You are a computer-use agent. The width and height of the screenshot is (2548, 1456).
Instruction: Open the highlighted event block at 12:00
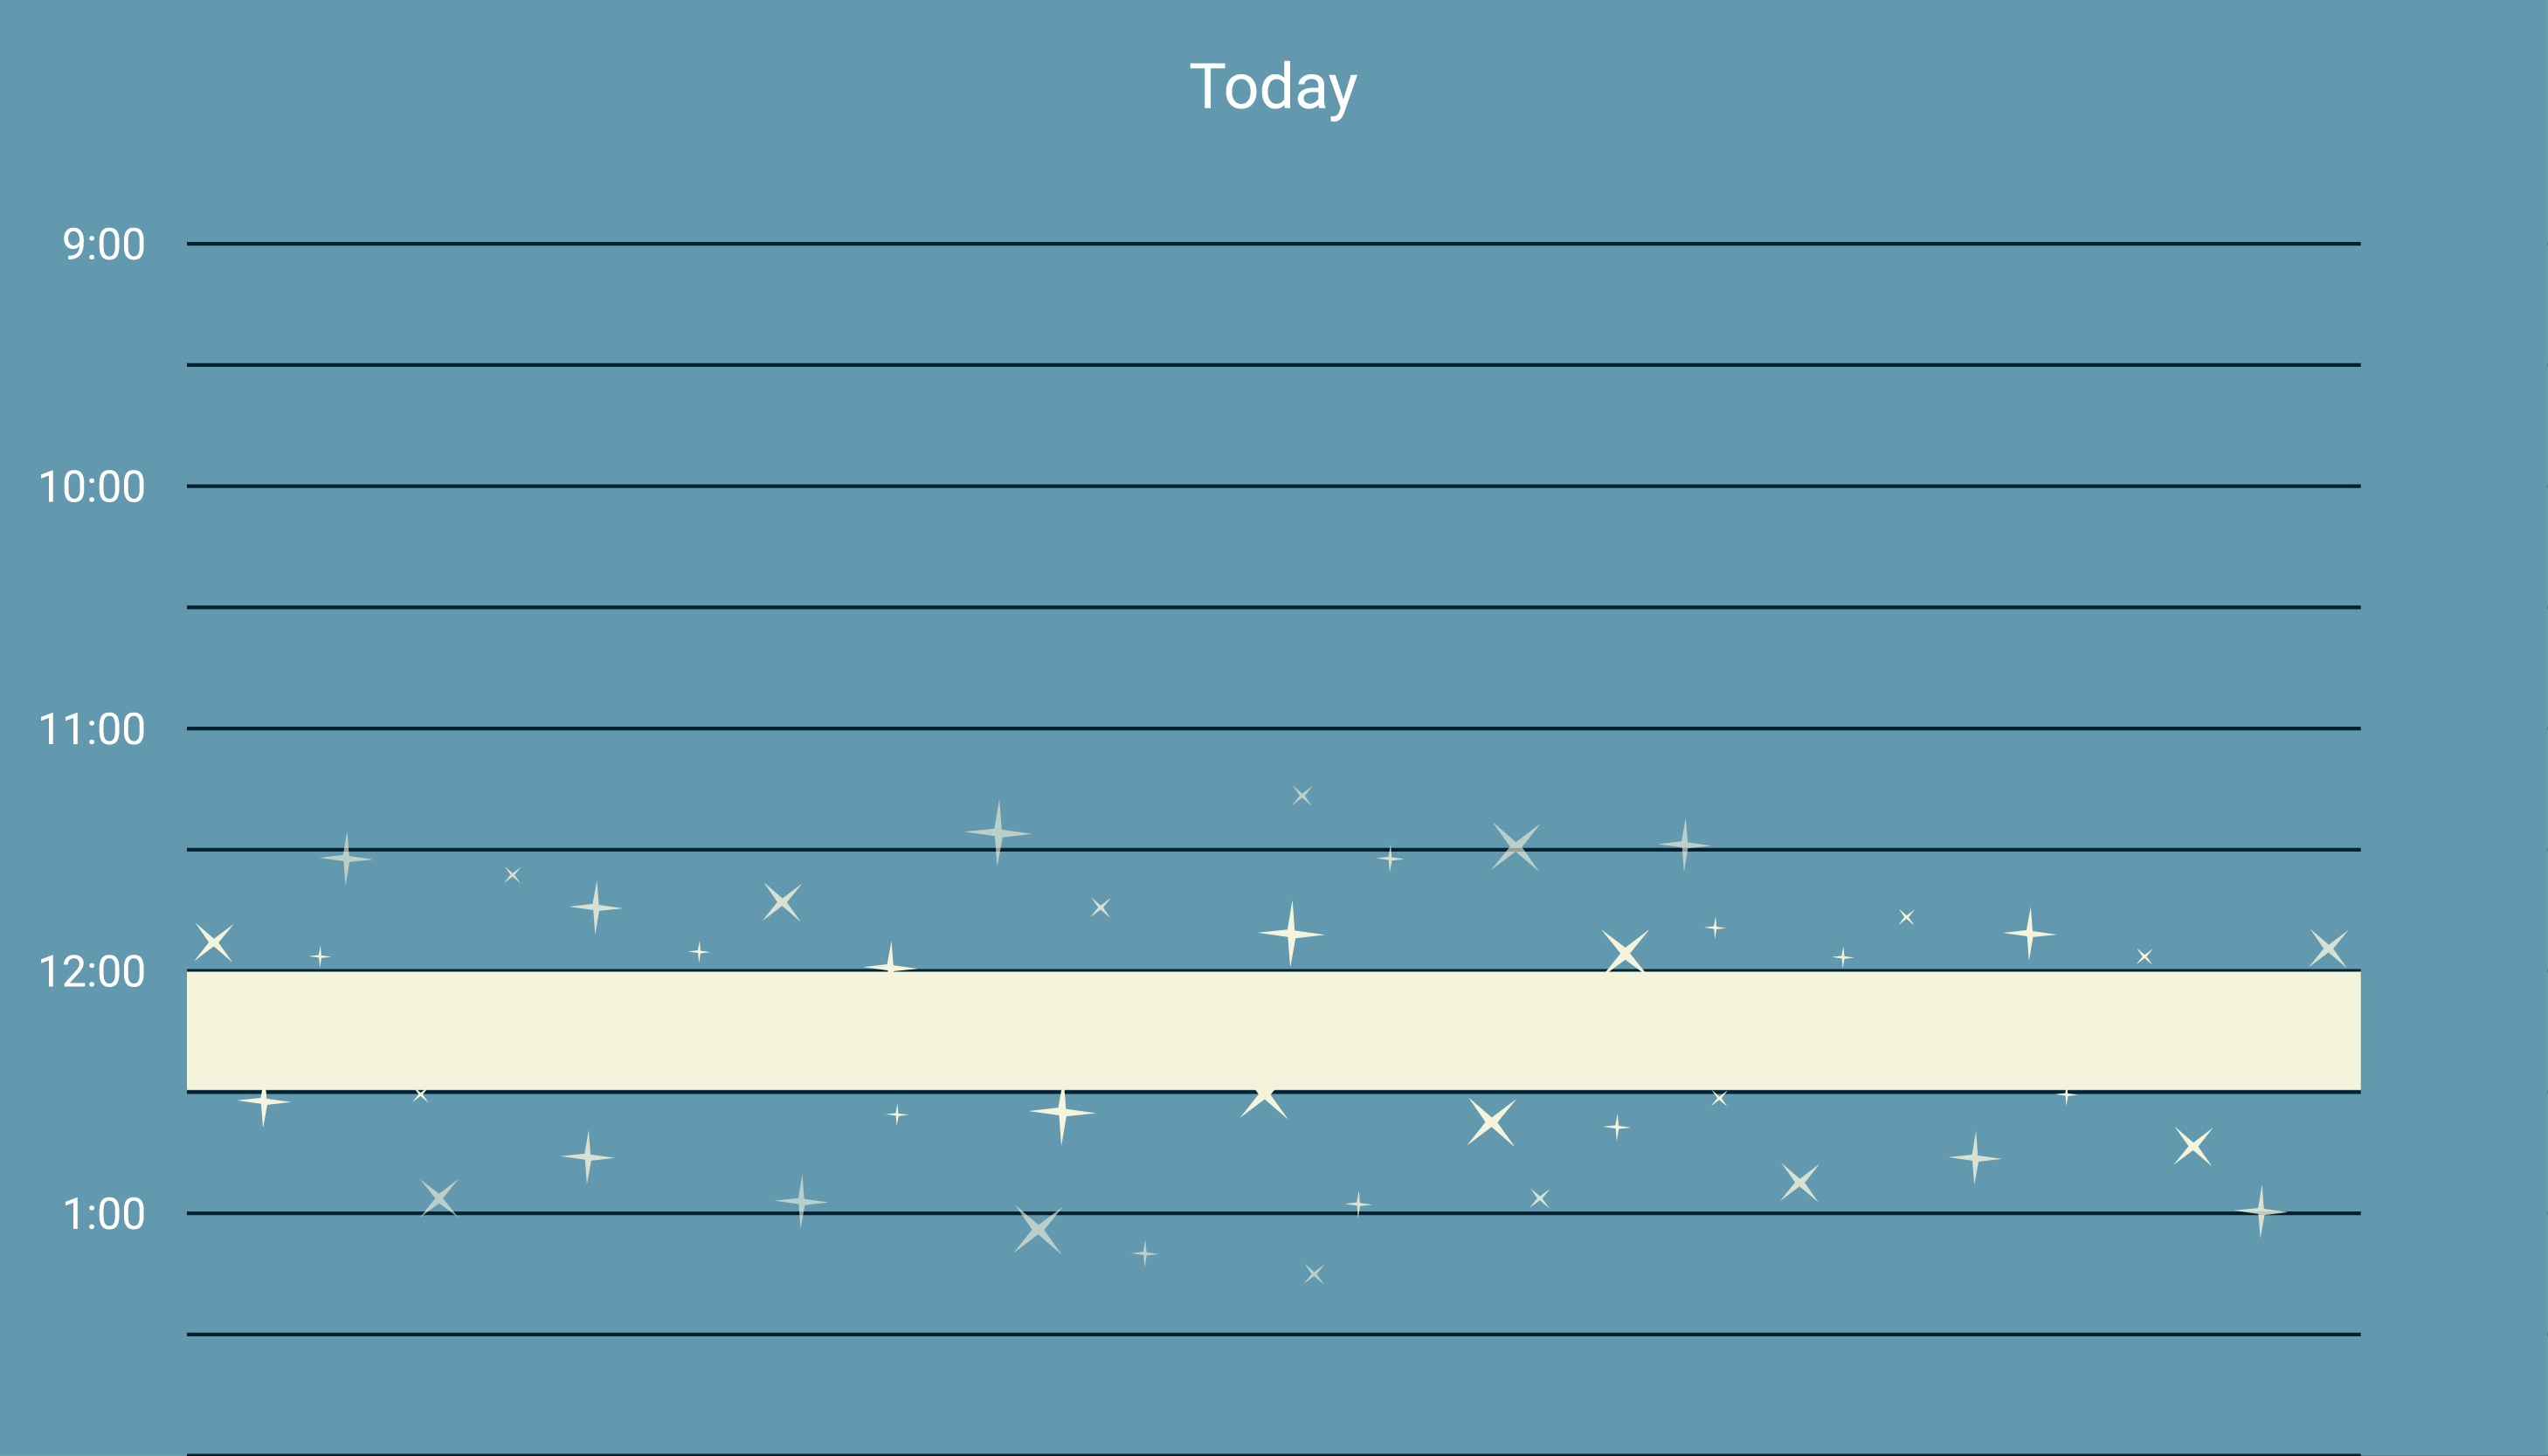(x=1273, y=1031)
